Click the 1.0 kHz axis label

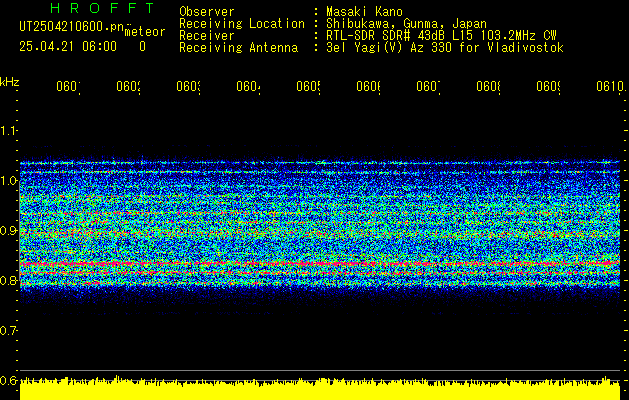(x=8, y=181)
